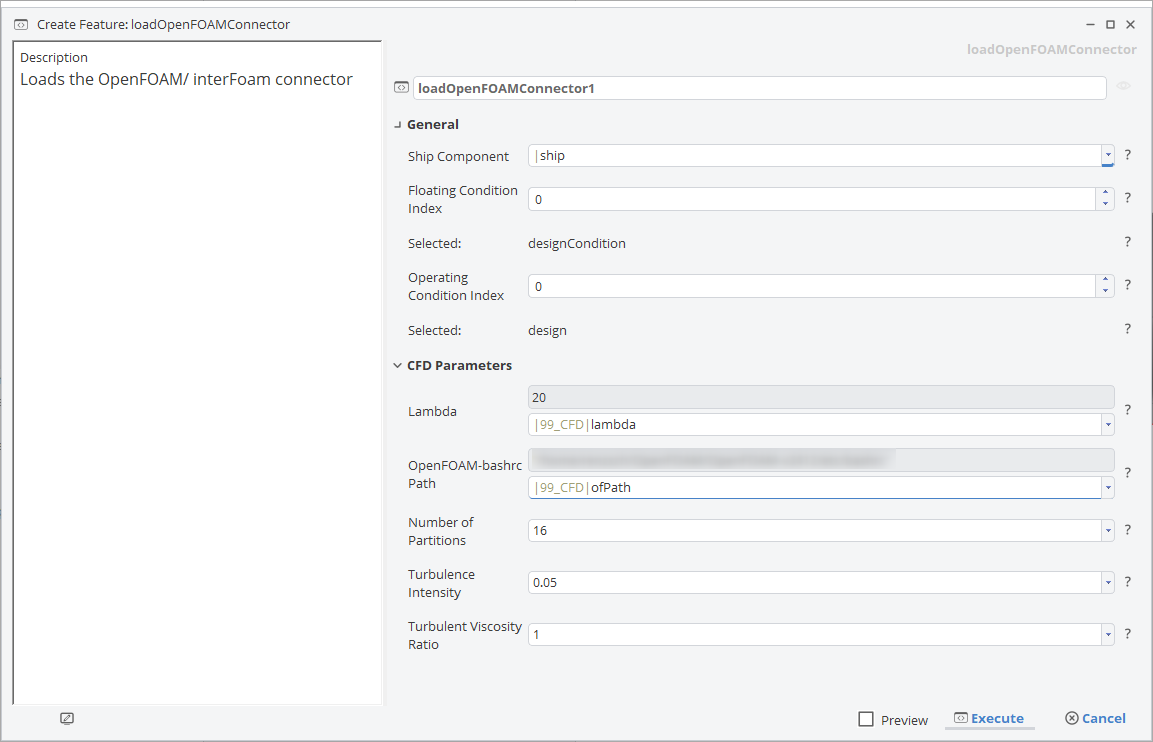Decrease Floating Condition Index with down arrow
The width and height of the screenshot is (1153, 742).
click(x=1105, y=204)
